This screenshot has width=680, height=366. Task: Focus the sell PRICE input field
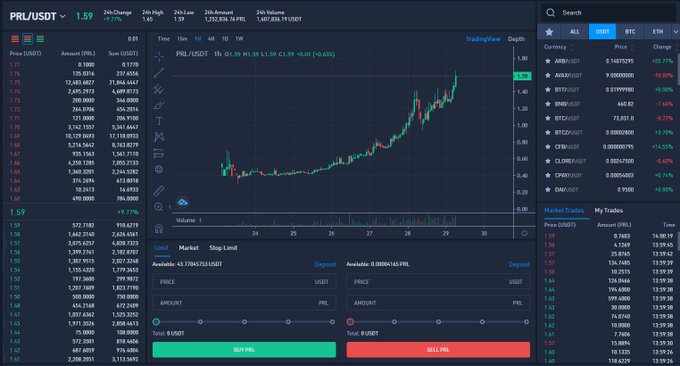coord(438,282)
